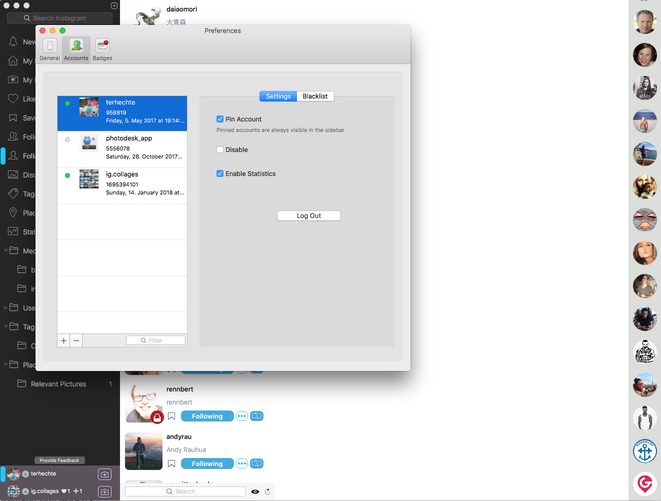Open andyrau's profile picture thumbnail
This screenshot has width=661, height=501.
[x=144, y=451]
